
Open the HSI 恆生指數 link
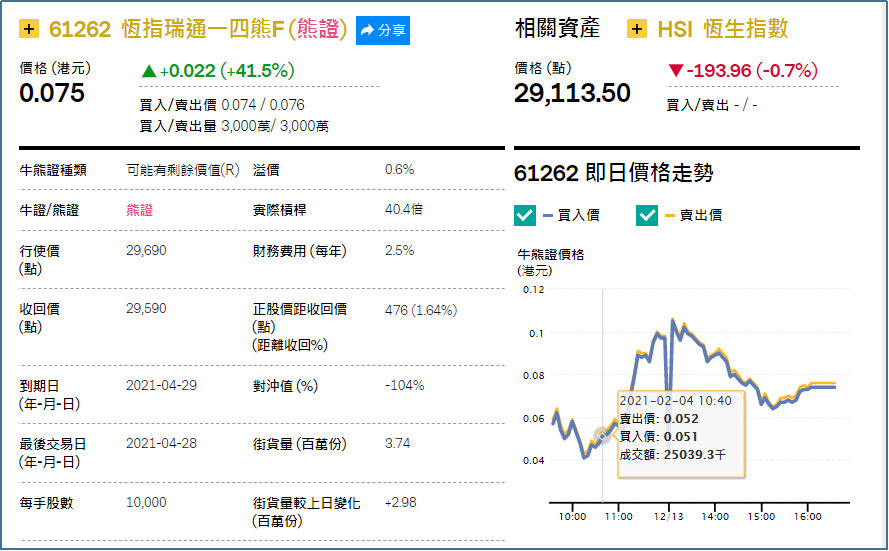pos(722,29)
